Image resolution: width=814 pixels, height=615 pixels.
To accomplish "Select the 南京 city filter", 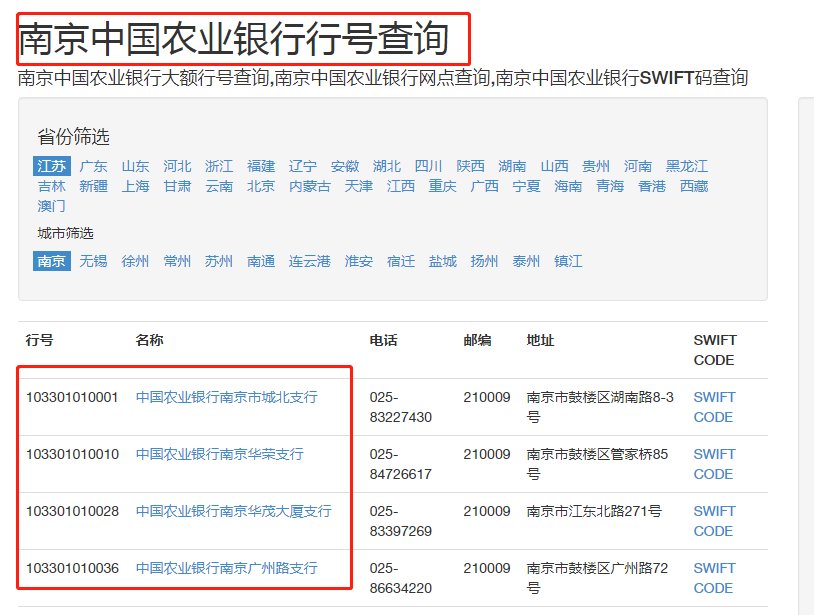I will click(51, 261).
